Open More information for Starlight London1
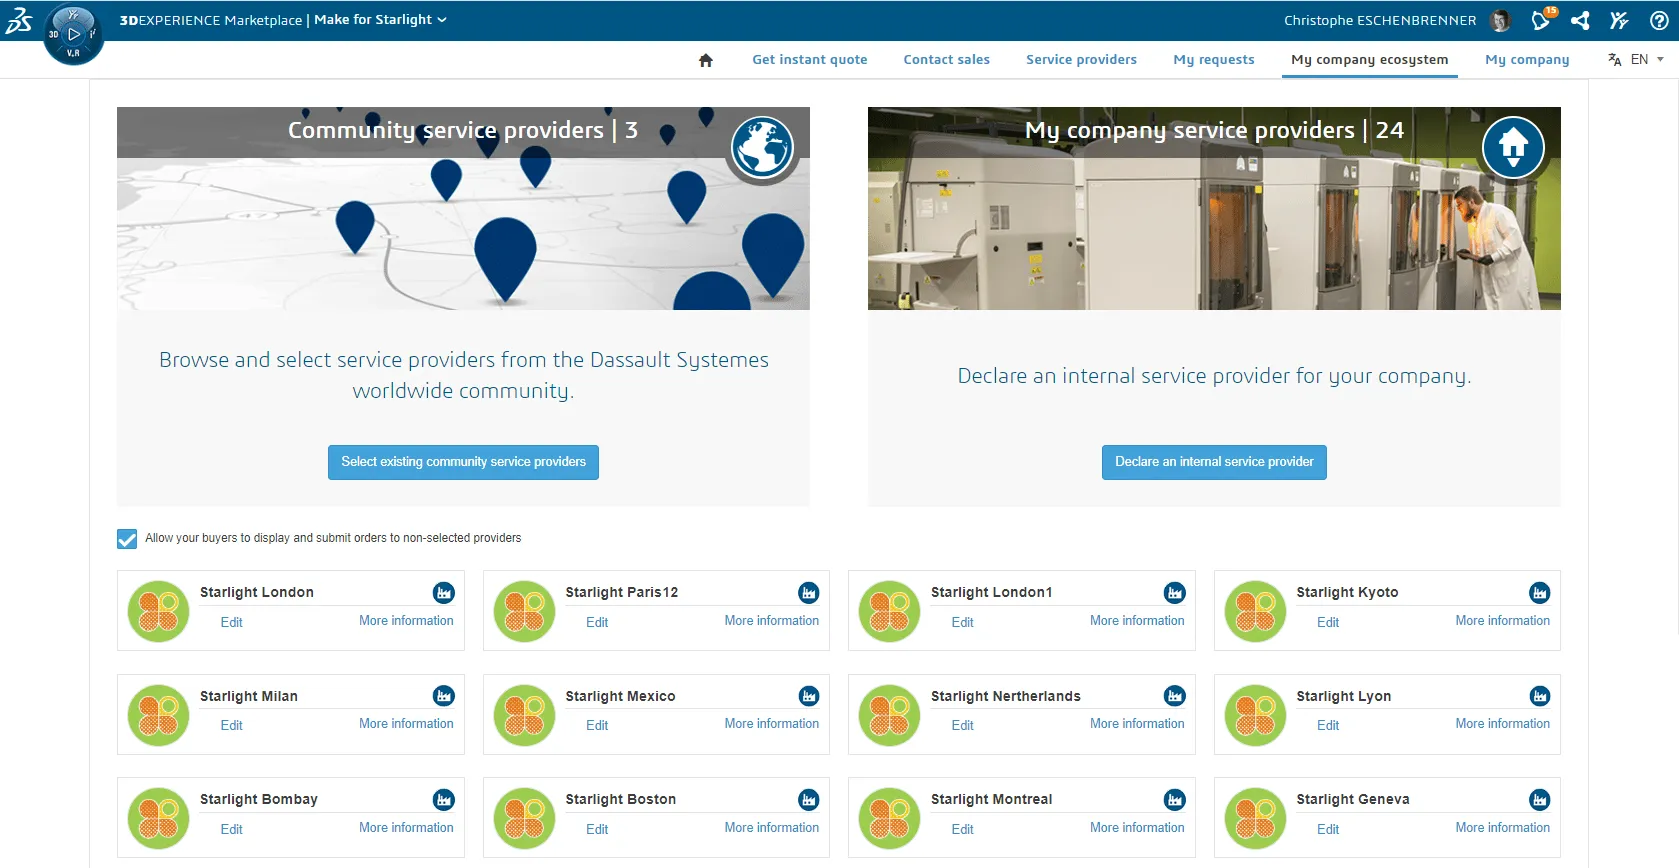This screenshot has height=868, width=1679. tap(1137, 621)
